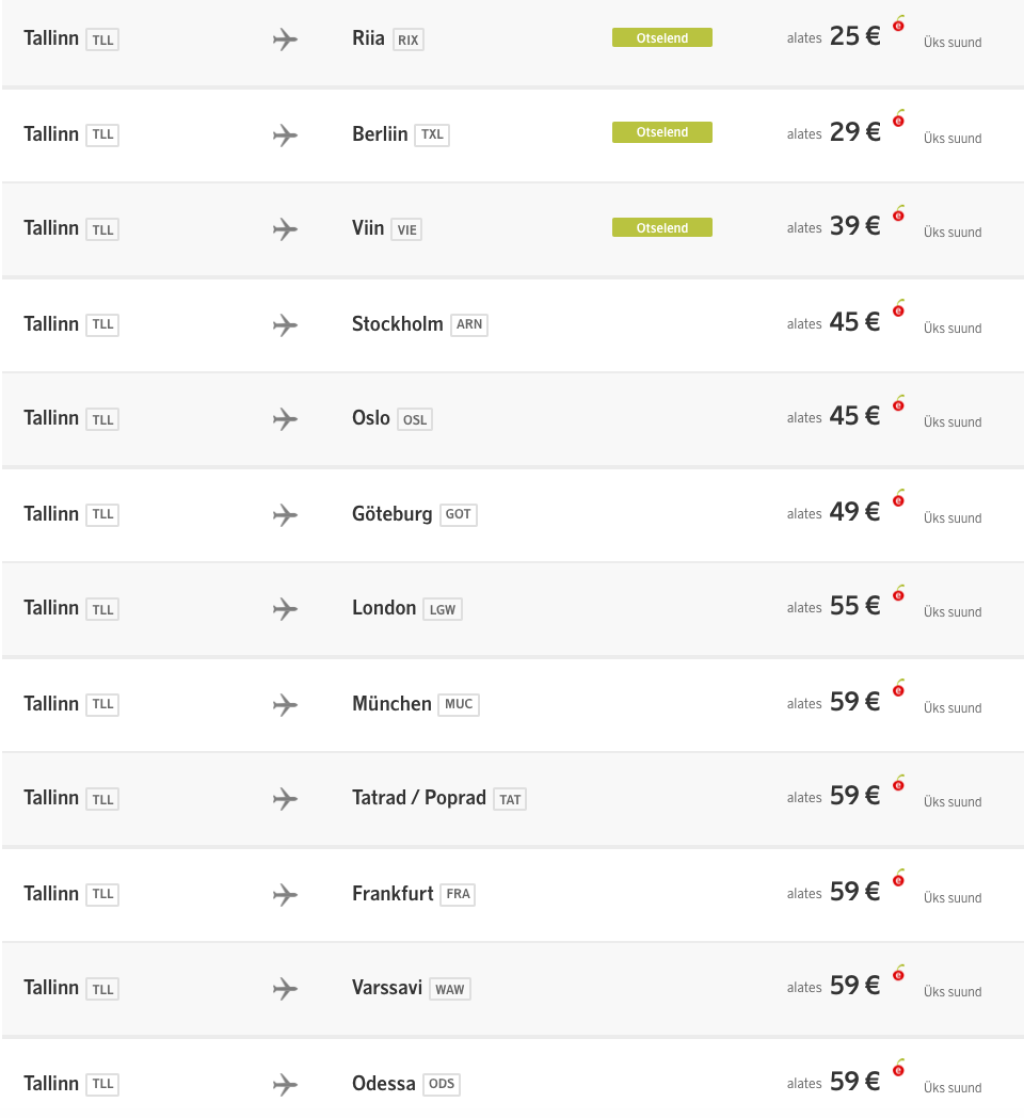Click the cherry icon in the Oslo row
Viewport: 1024px width, 1118px height.
click(898, 404)
